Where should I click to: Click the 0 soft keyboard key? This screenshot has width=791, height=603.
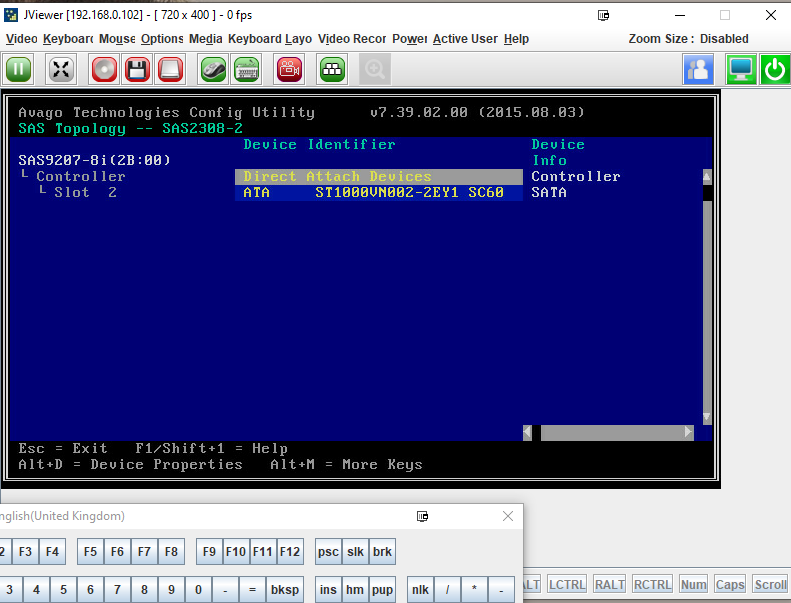[198, 589]
